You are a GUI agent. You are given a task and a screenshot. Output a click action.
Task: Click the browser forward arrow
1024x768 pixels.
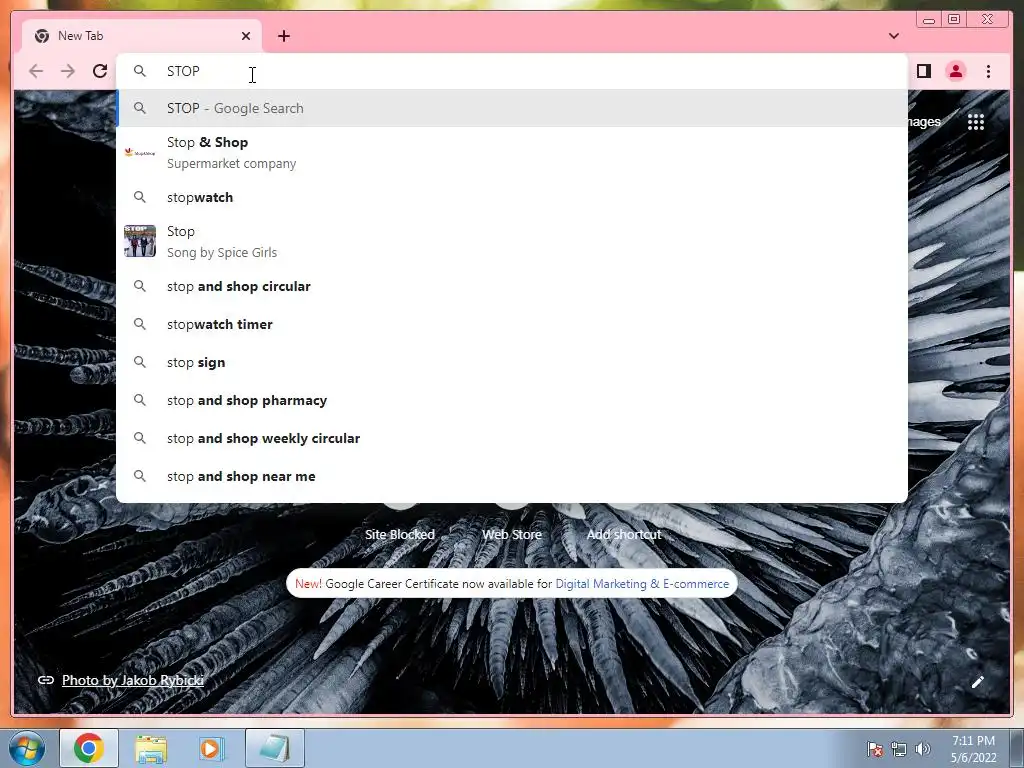coord(68,71)
